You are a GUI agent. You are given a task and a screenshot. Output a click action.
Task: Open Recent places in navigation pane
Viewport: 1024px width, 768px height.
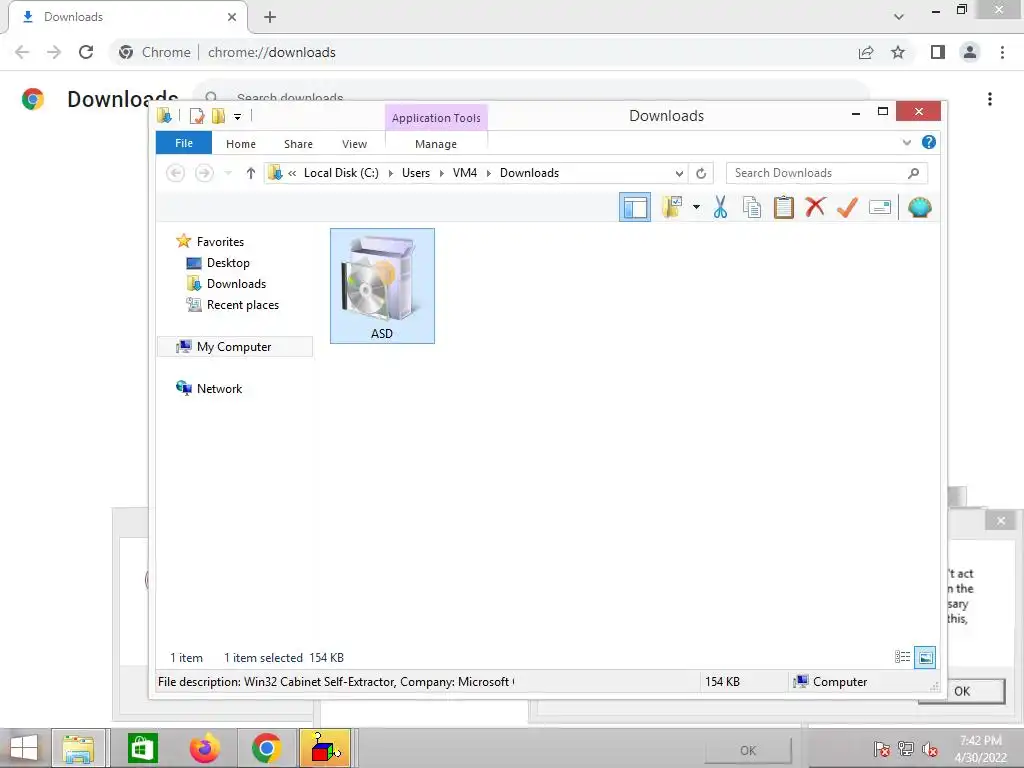click(243, 305)
